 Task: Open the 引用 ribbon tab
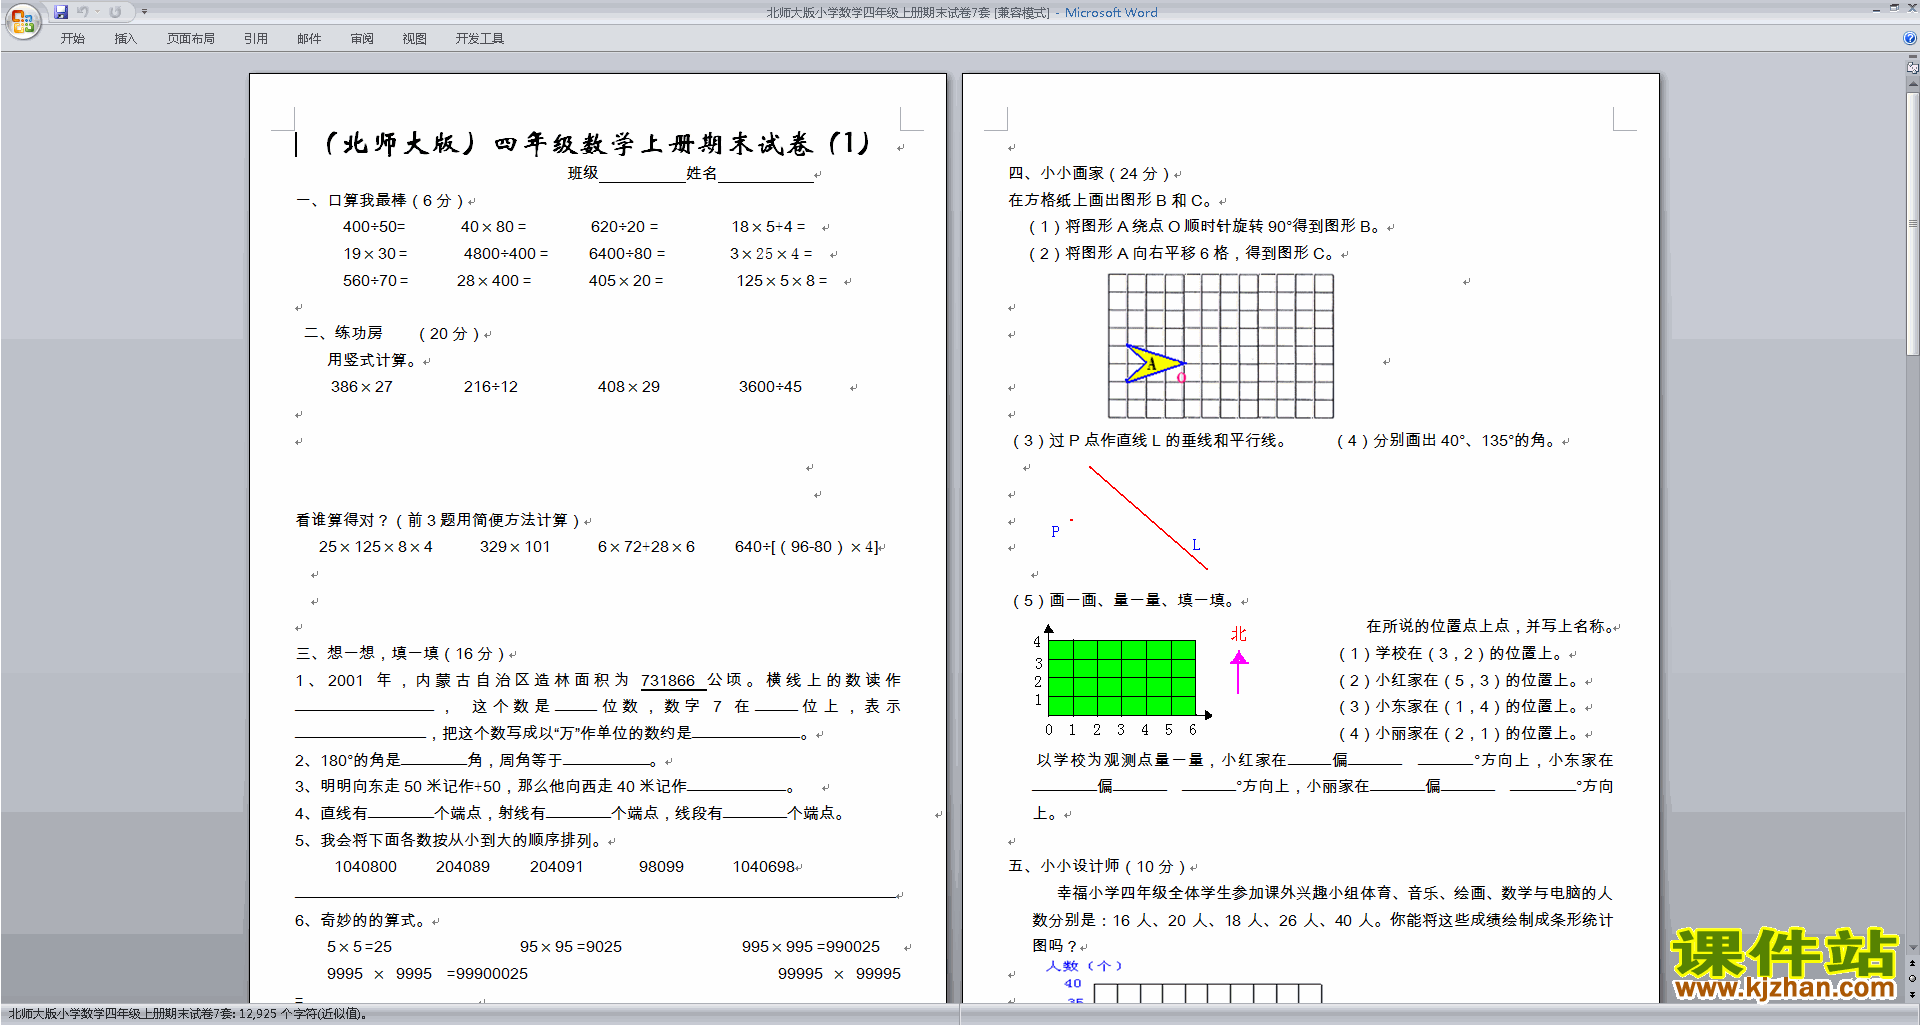[x=256, y=39]
